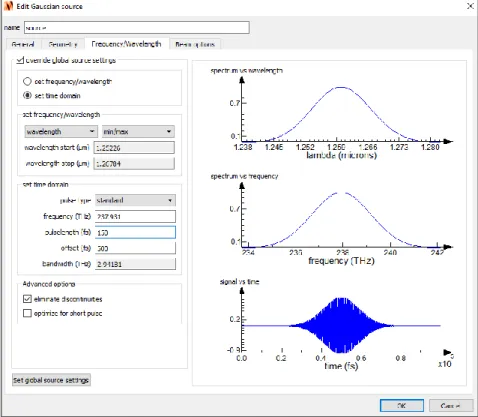Click the 'spectrum vs wavelength' plot title
The image size is (478, 417).
click(247, 71)
